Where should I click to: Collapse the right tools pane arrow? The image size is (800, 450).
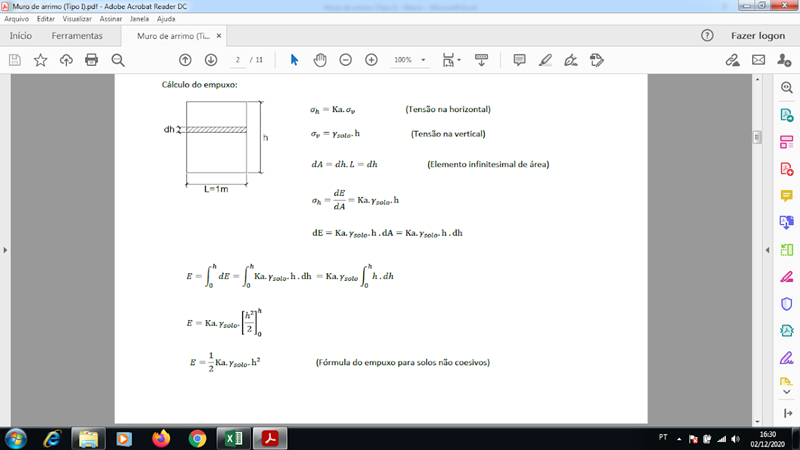(767, 250)
